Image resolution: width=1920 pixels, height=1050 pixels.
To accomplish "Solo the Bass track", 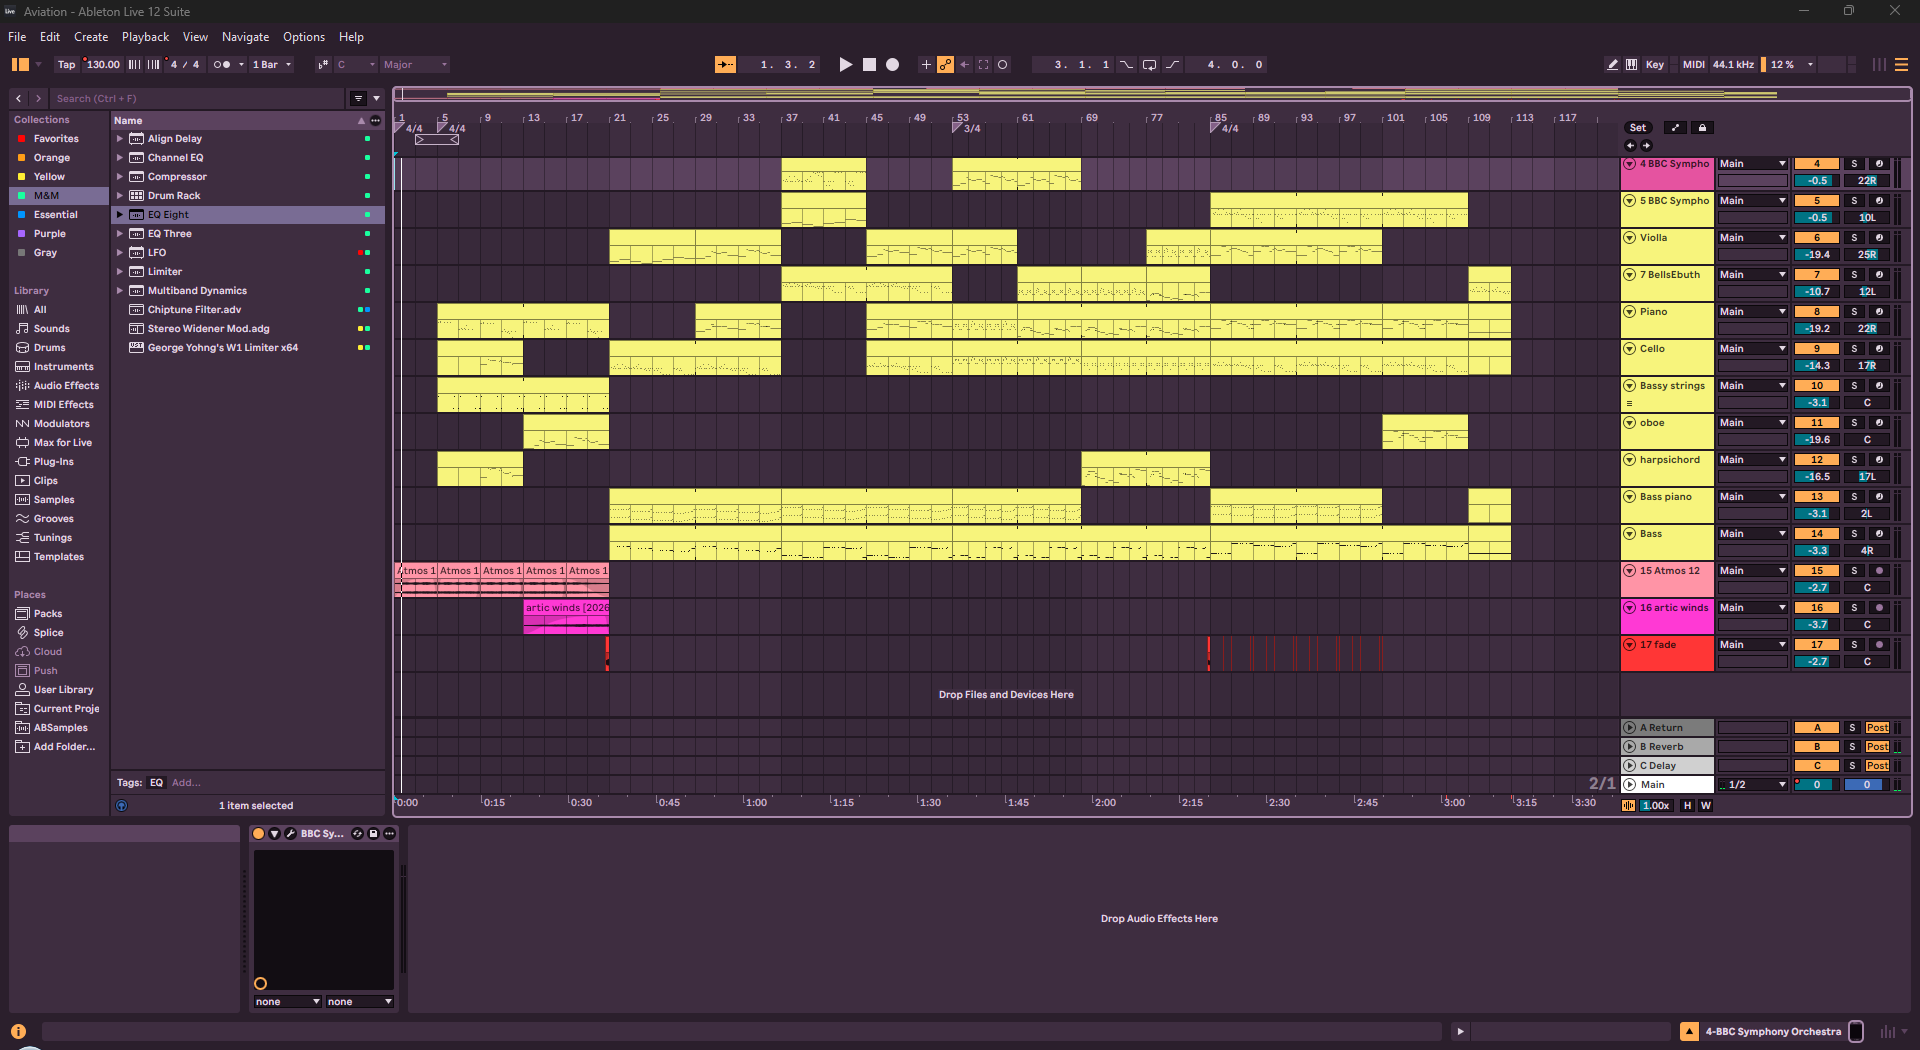I will [1853, 534].
